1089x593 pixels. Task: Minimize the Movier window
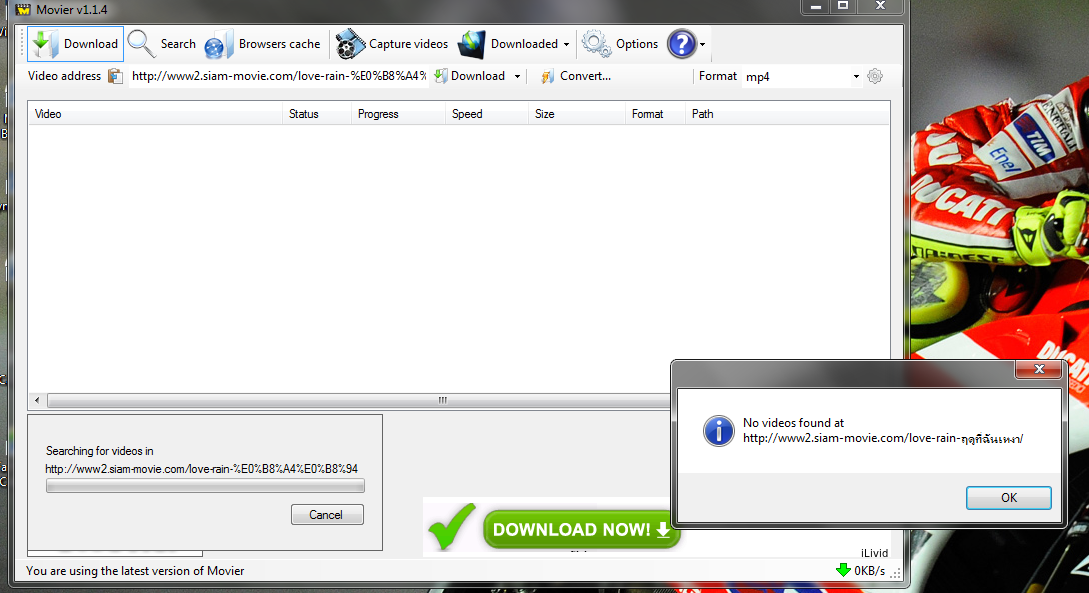coord(816,6)
